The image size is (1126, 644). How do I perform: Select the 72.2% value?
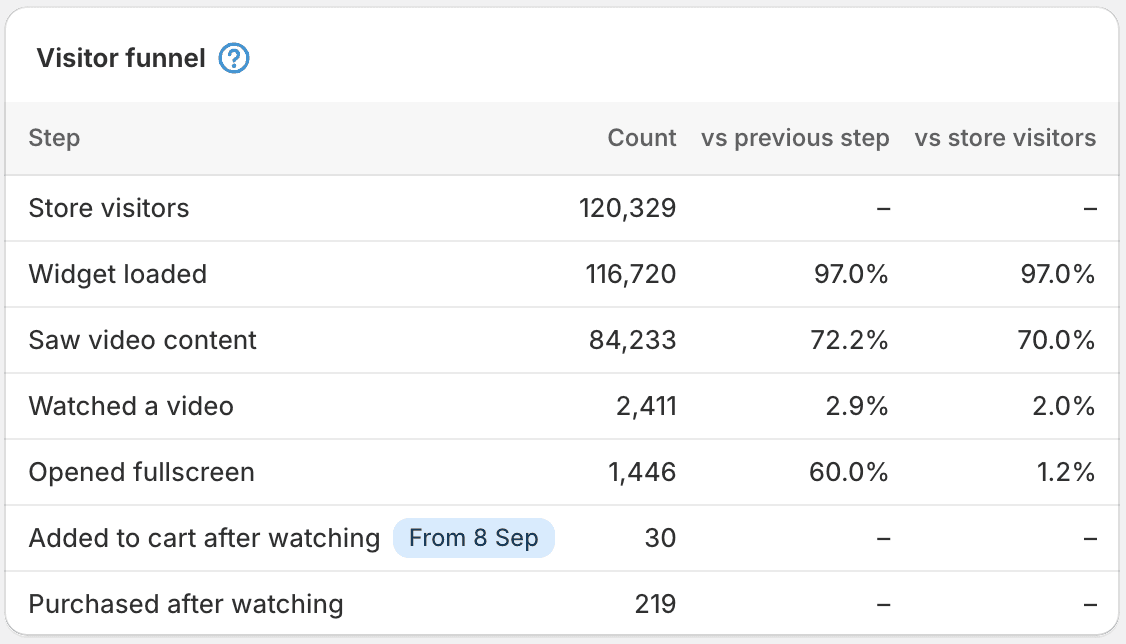click(849, 340)
